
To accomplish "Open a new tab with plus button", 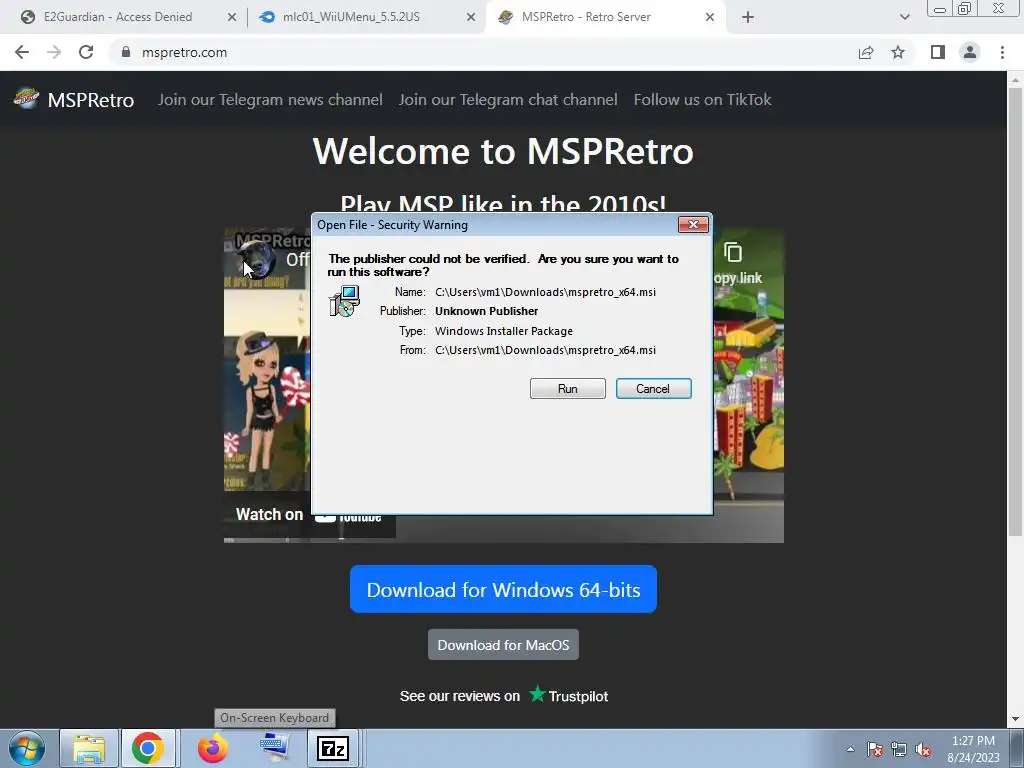I will (x=748, y=18).
